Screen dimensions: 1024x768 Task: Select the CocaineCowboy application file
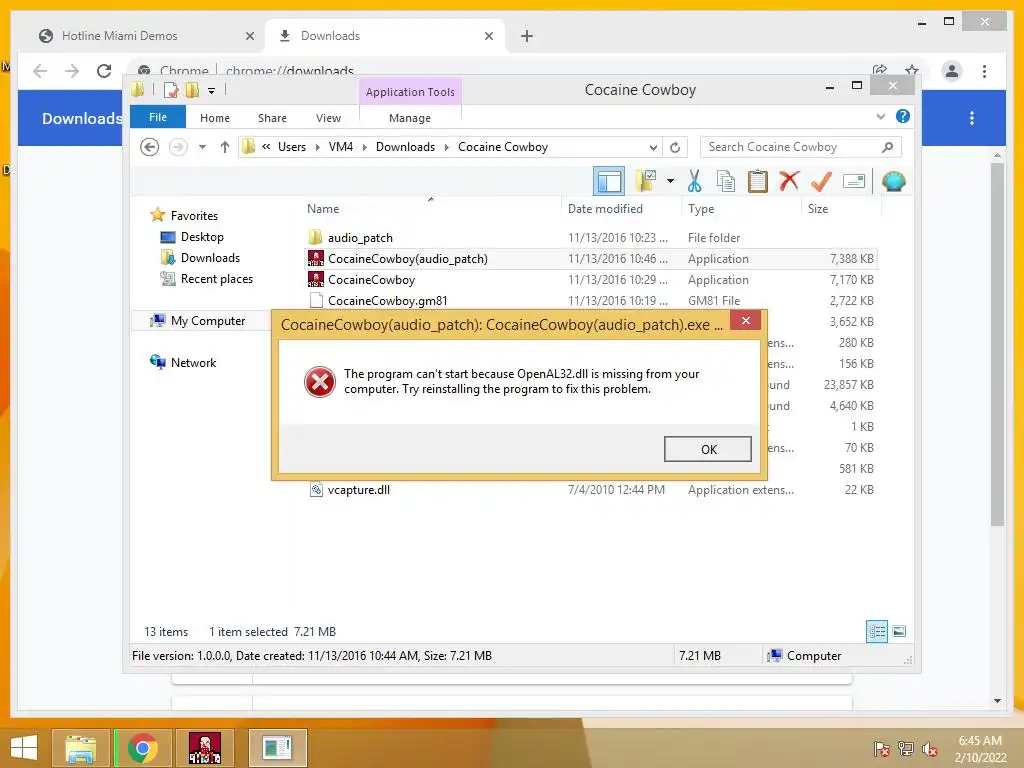click(x=590, y=280)
